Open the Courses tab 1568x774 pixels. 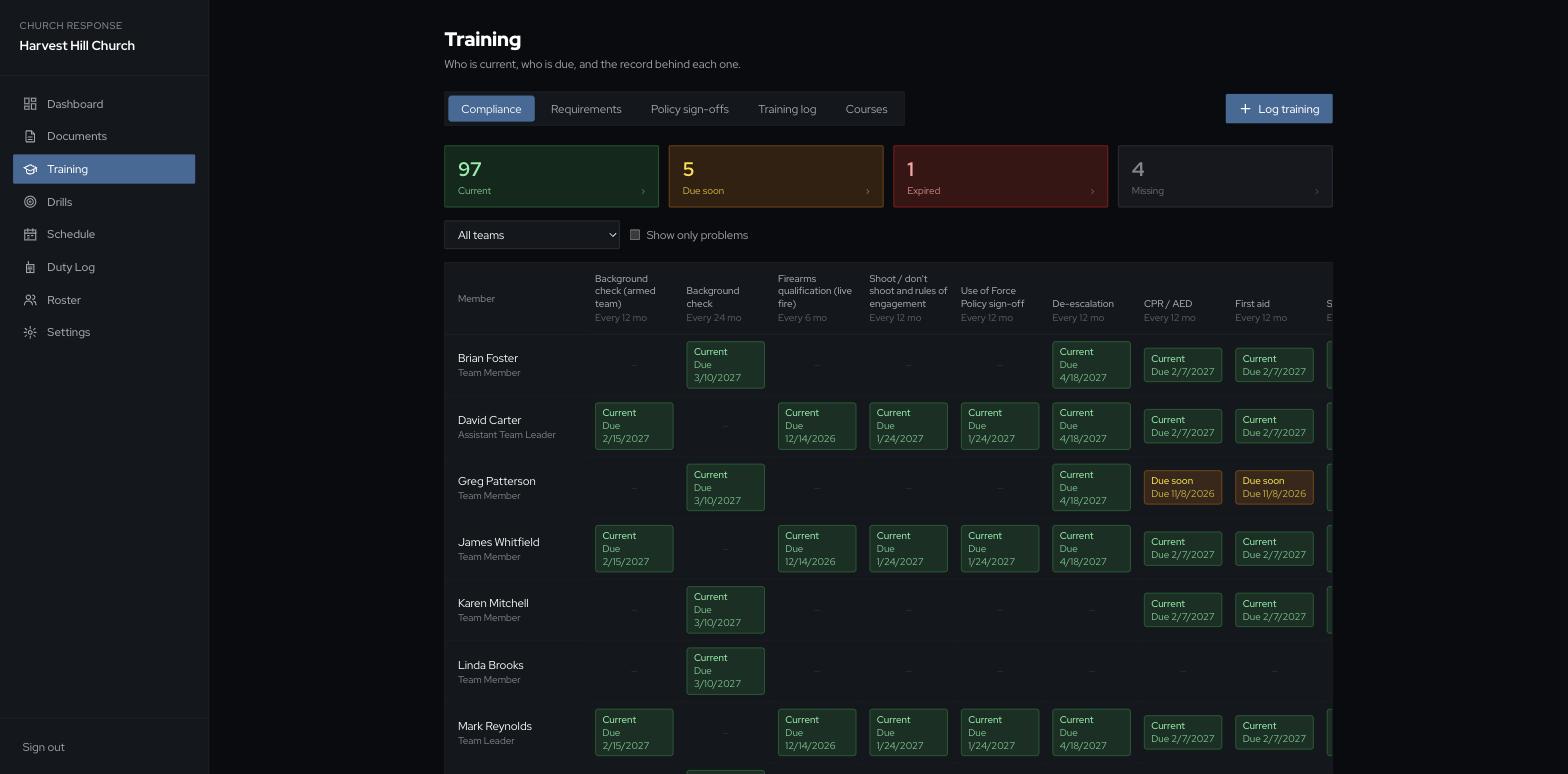tap(866, 109)
